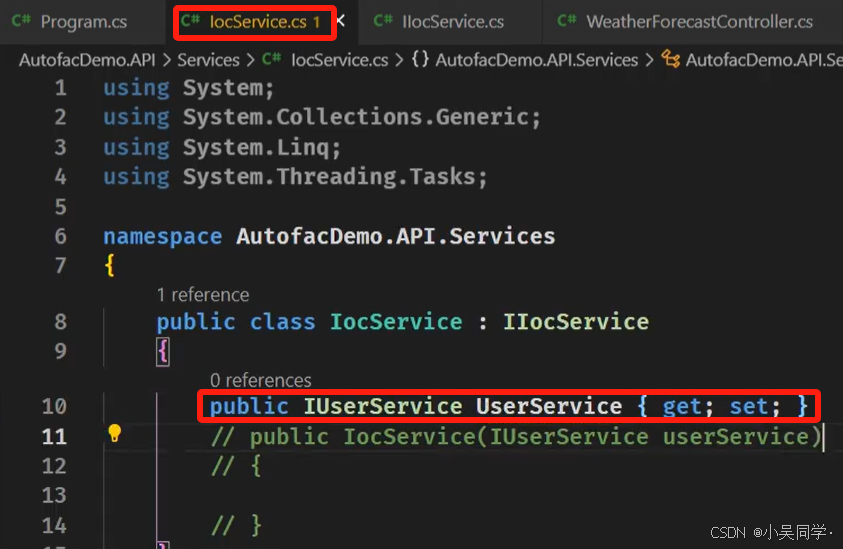Click the 'class' keyword on line 8
Screen dimensions: 843x549
[x=282, y=322]
